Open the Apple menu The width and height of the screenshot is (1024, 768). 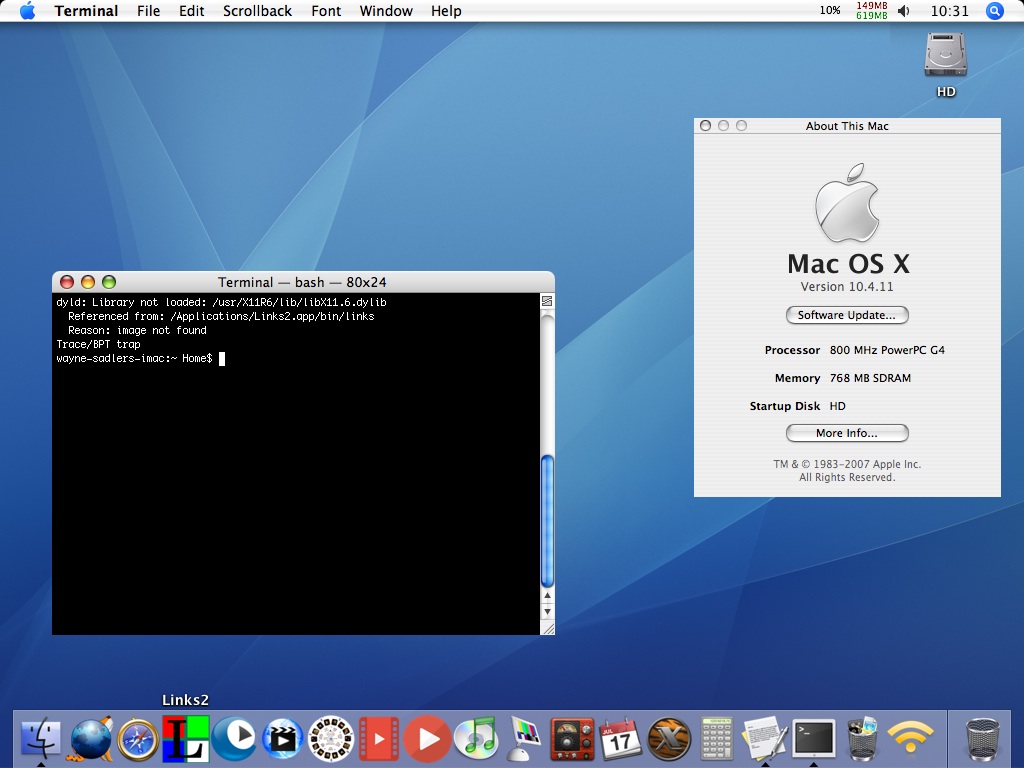(27, 11)
